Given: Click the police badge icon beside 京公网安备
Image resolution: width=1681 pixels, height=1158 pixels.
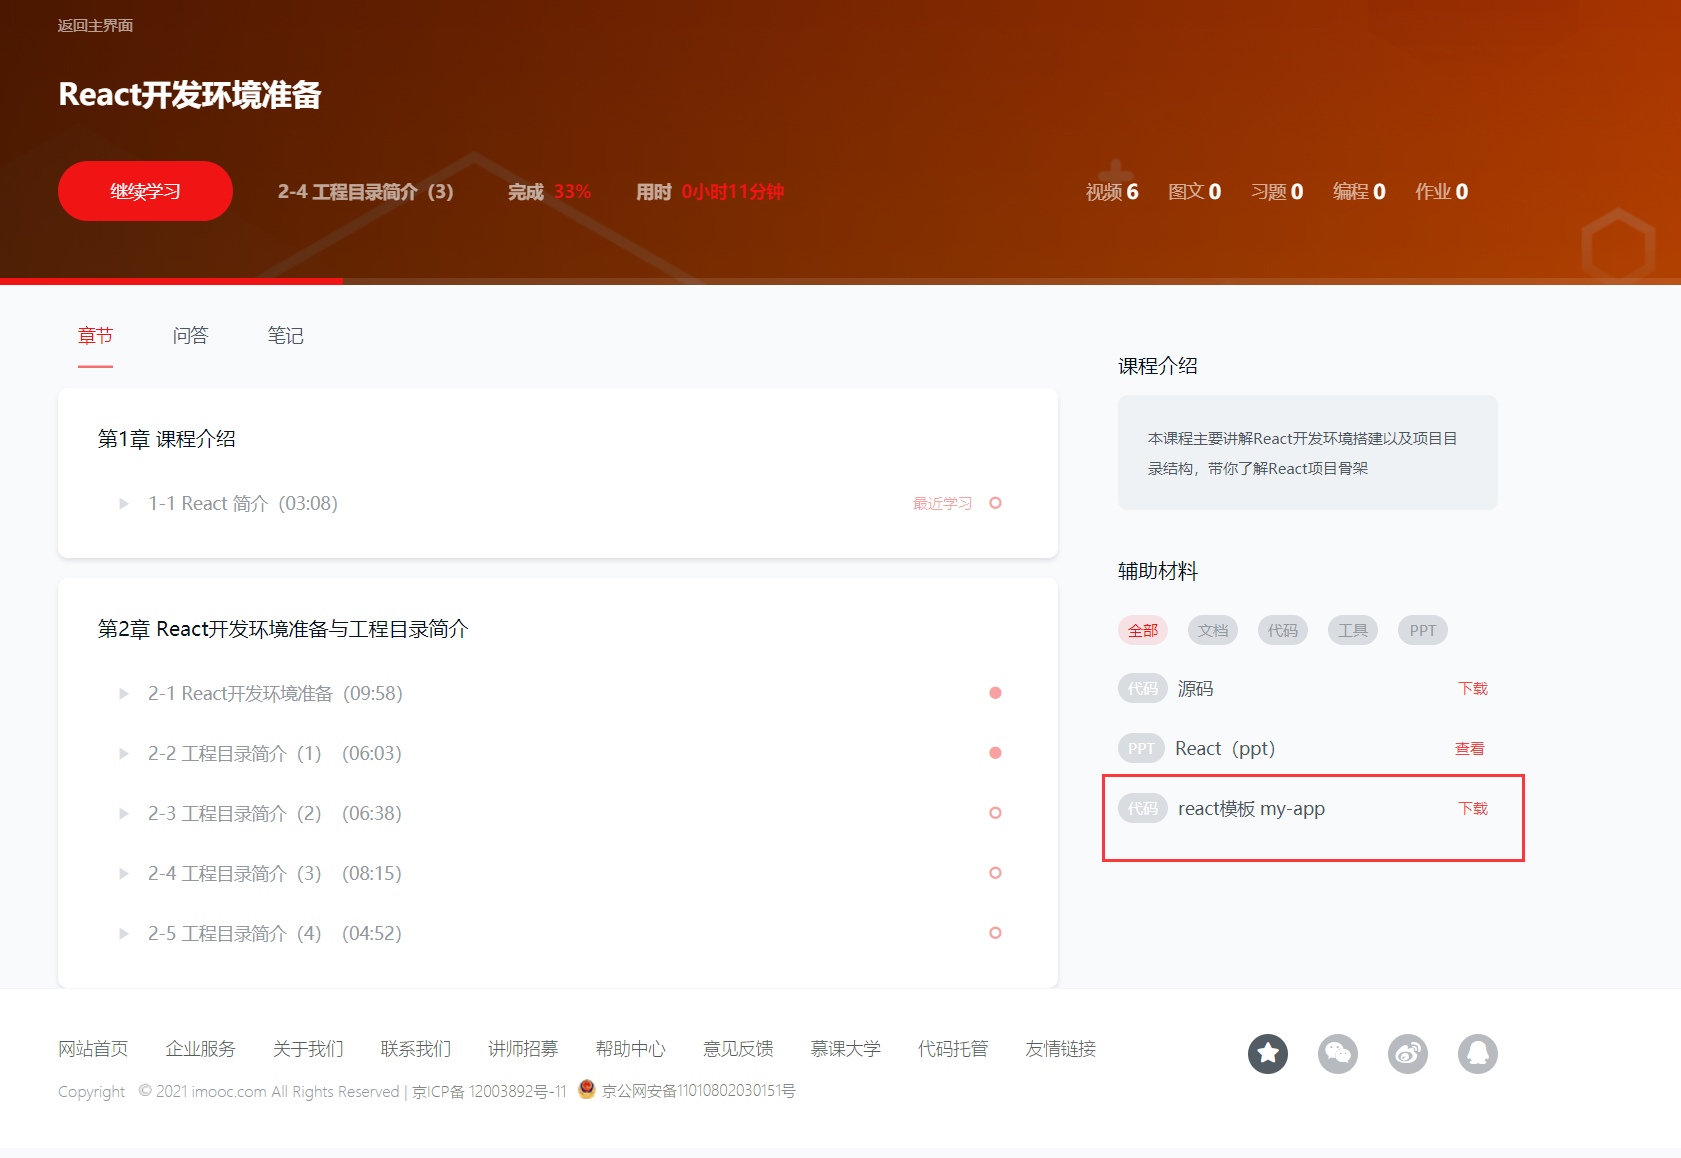Looking at the screenshot, I should point(587,1089).
